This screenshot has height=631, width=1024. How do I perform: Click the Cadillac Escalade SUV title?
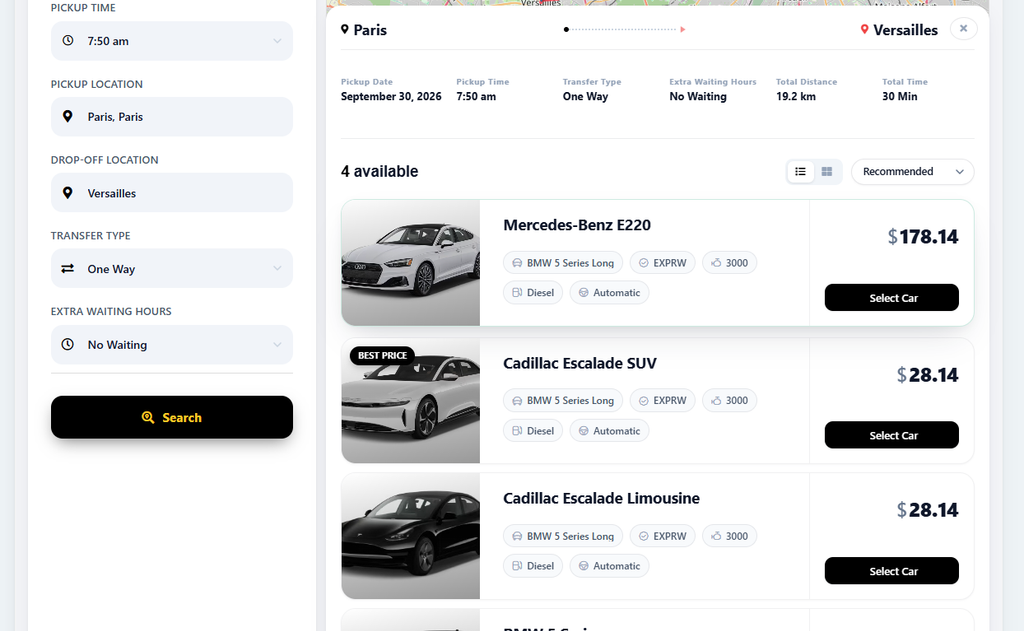coord(579,363)
